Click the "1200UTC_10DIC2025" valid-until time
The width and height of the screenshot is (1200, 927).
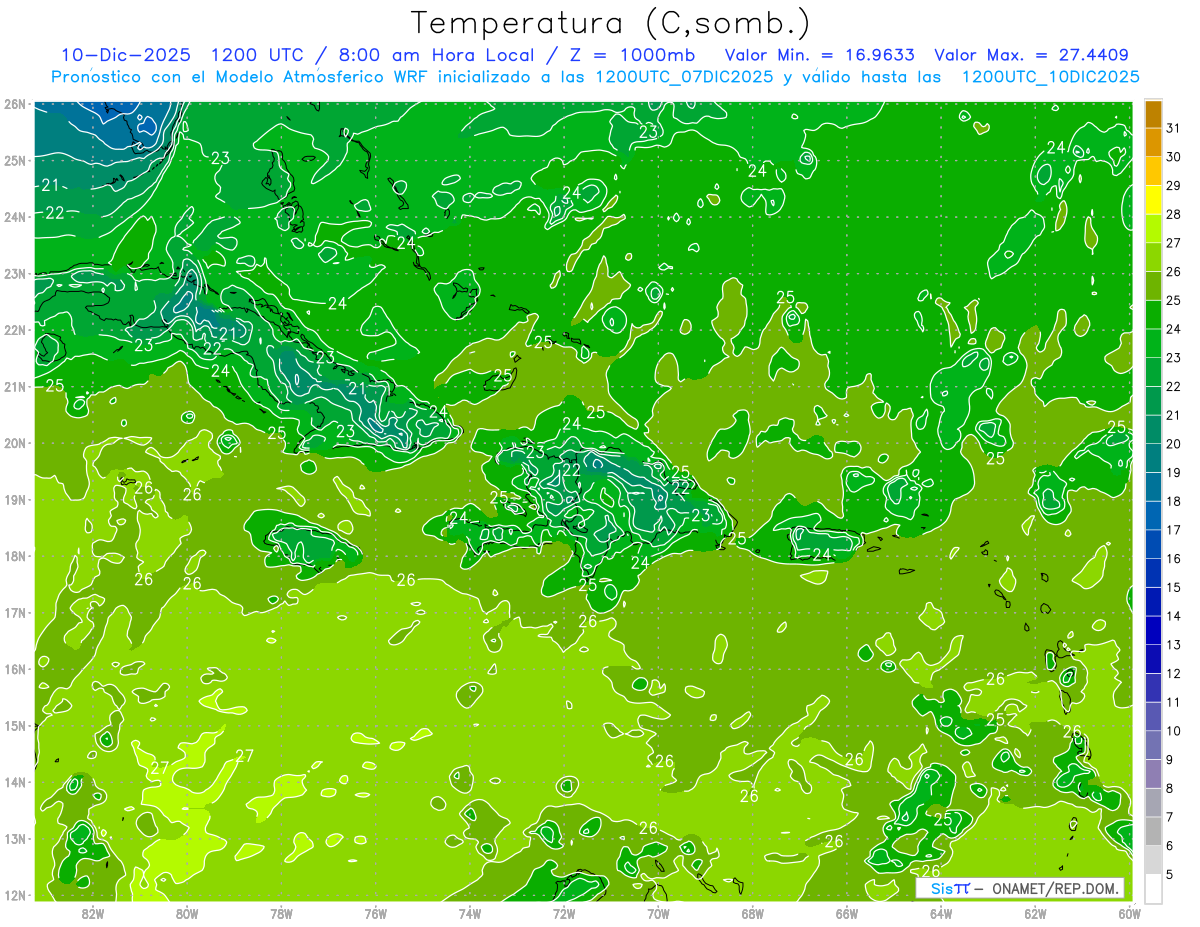(1050, 76)
